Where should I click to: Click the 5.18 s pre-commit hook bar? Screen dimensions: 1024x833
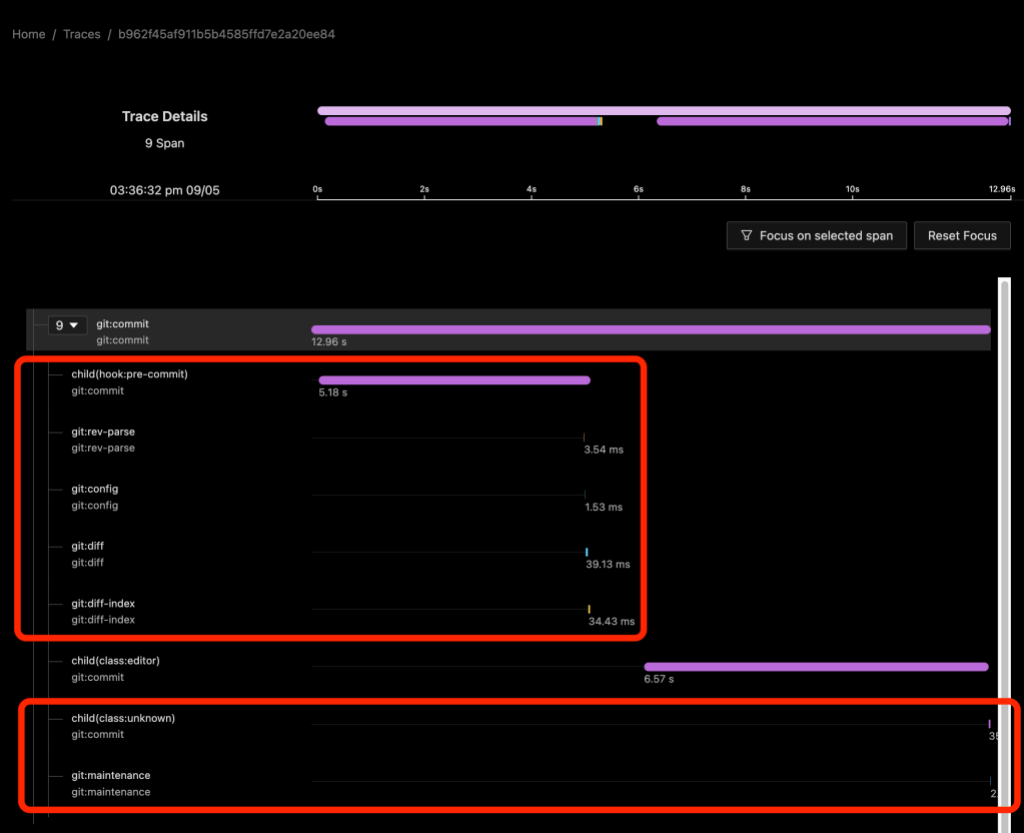click(455, 380)
